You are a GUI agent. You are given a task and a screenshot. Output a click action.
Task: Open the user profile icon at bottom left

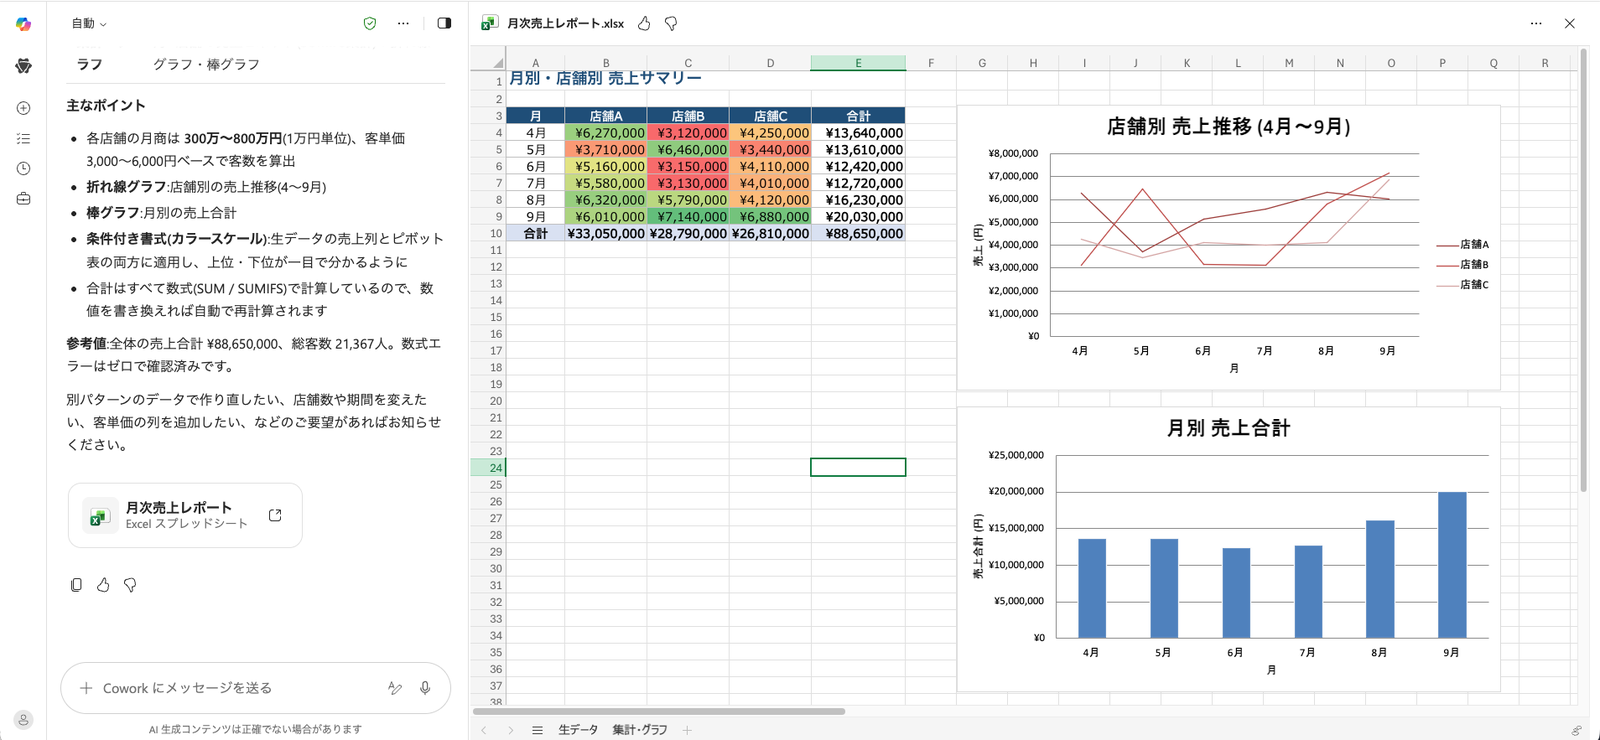pyautogui.click(x=23, y=719)
